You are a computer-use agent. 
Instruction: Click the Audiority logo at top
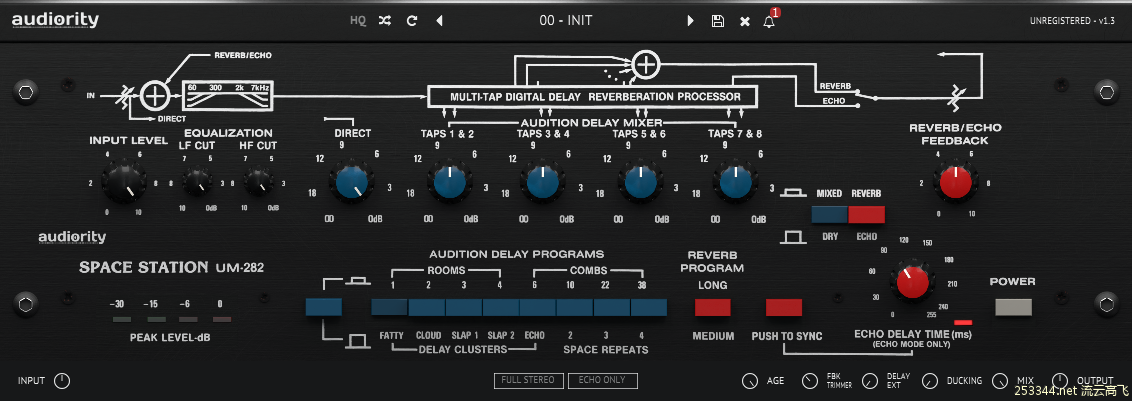(x=56, y=20)
